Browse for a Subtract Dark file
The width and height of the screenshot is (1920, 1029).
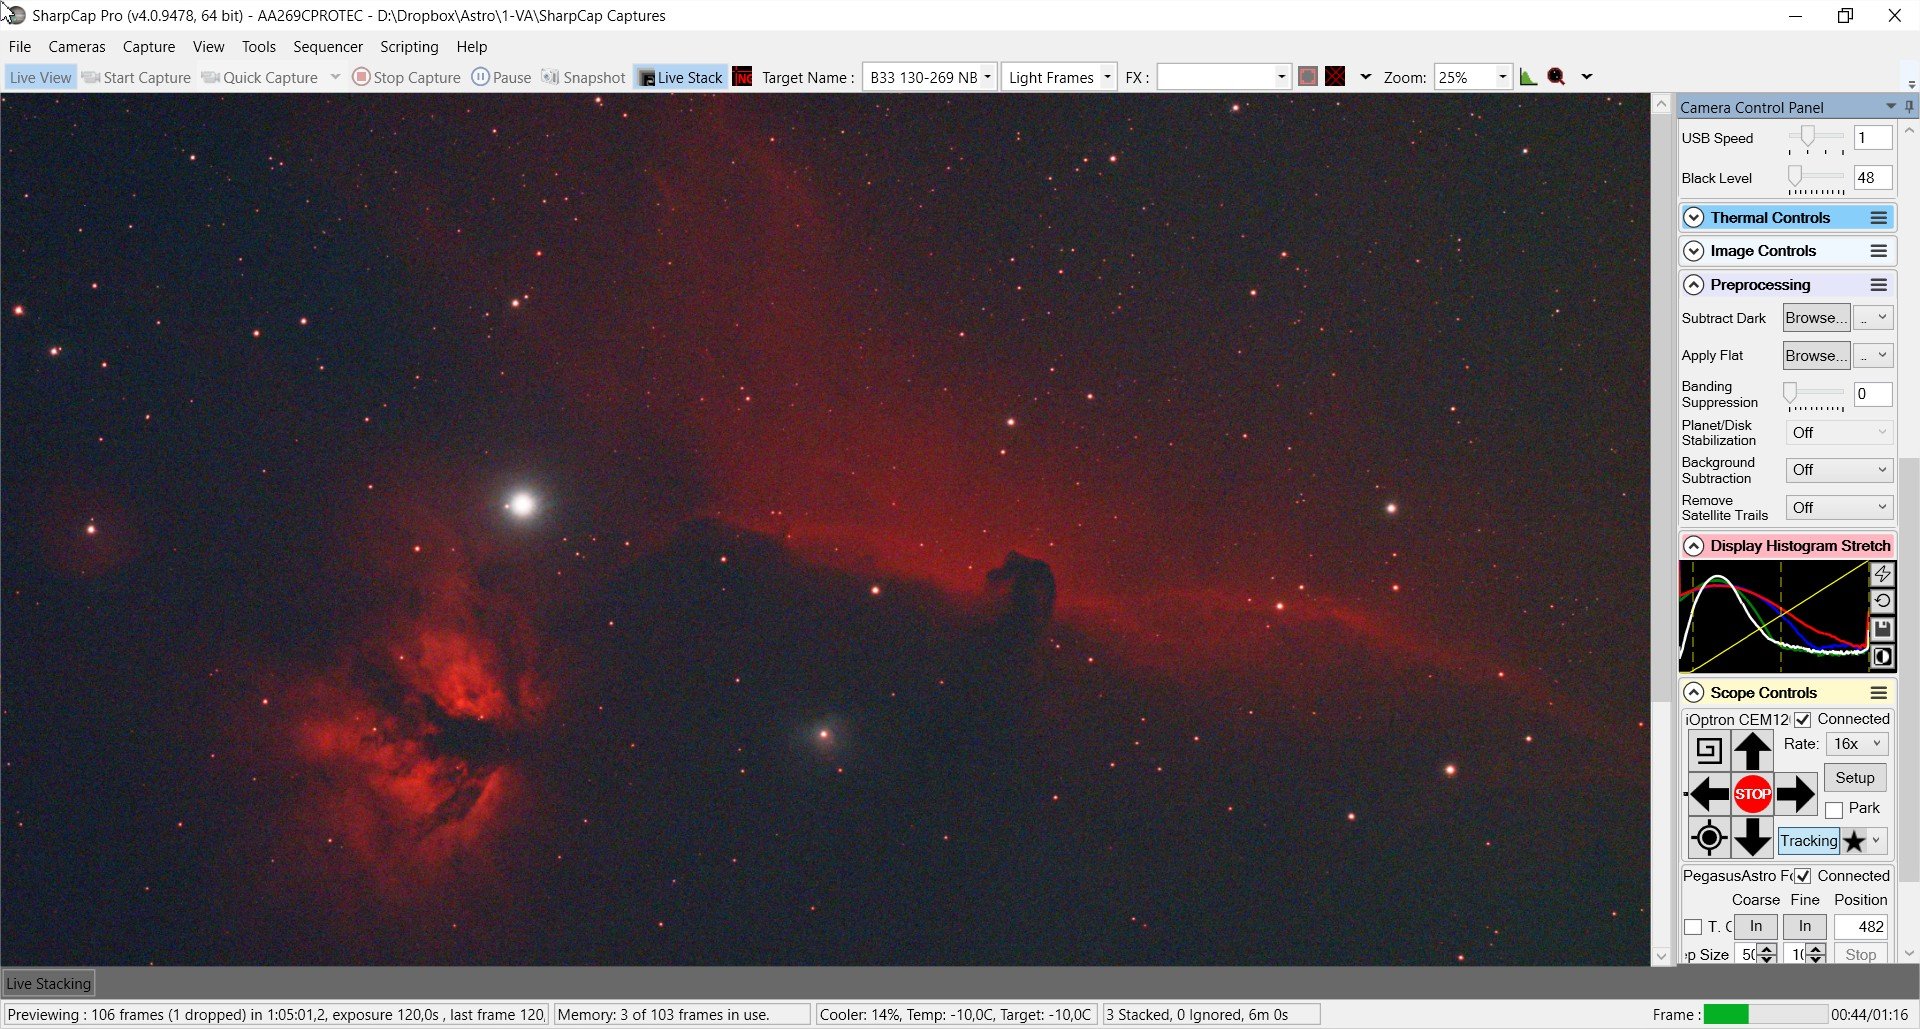pyautogui.click(x=1816, y=318)
